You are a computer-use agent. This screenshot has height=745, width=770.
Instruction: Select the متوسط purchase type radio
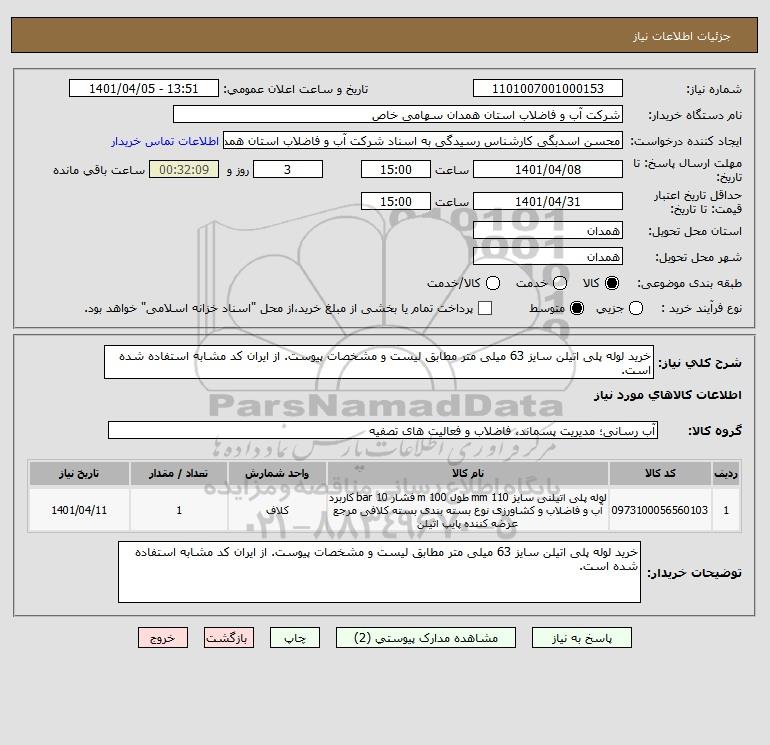(577, 308)
